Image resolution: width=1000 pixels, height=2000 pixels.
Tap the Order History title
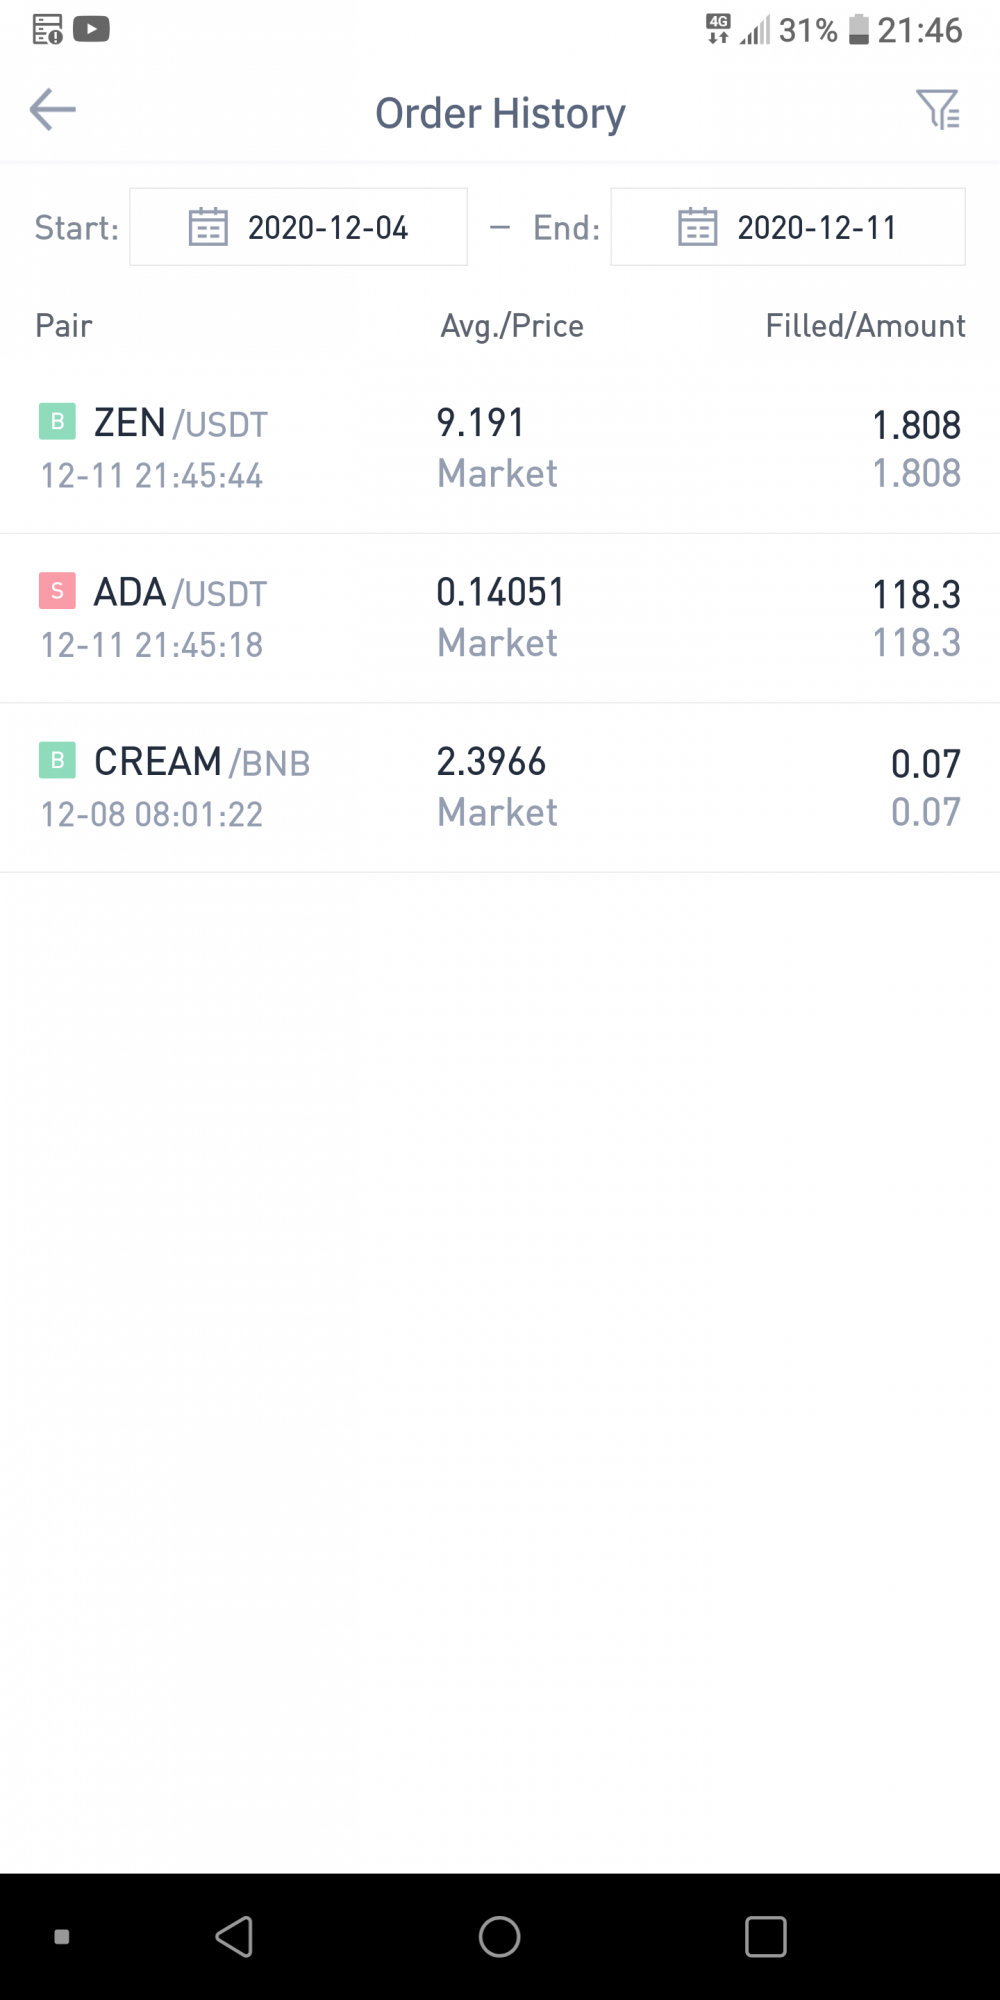coord(500,113)
